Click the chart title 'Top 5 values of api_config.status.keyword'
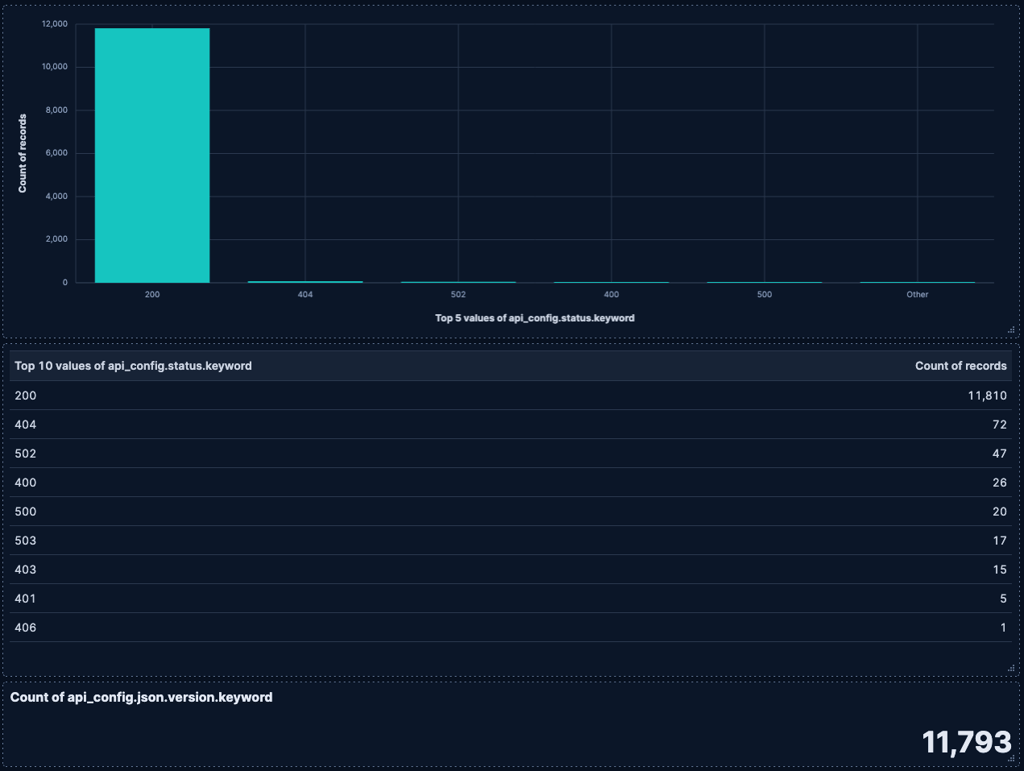The width and height of the screenshot is (1024, 771). coord(535,318)
